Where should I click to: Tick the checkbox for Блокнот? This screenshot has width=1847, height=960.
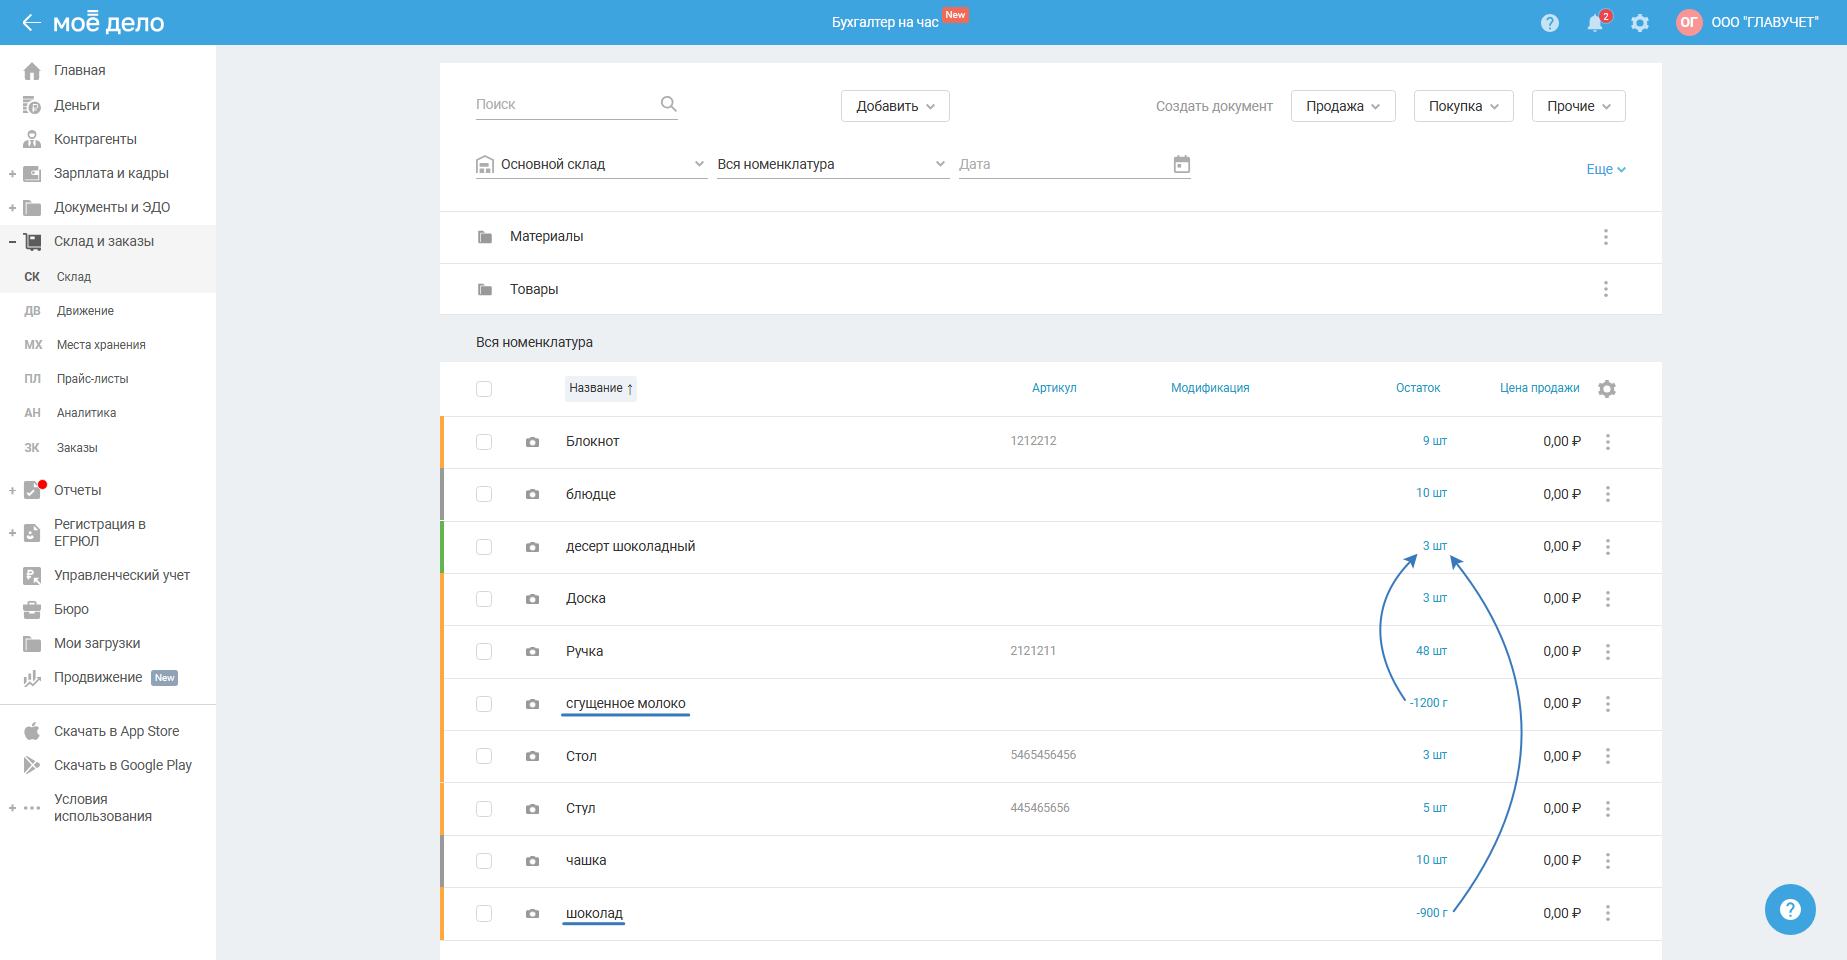484,442
